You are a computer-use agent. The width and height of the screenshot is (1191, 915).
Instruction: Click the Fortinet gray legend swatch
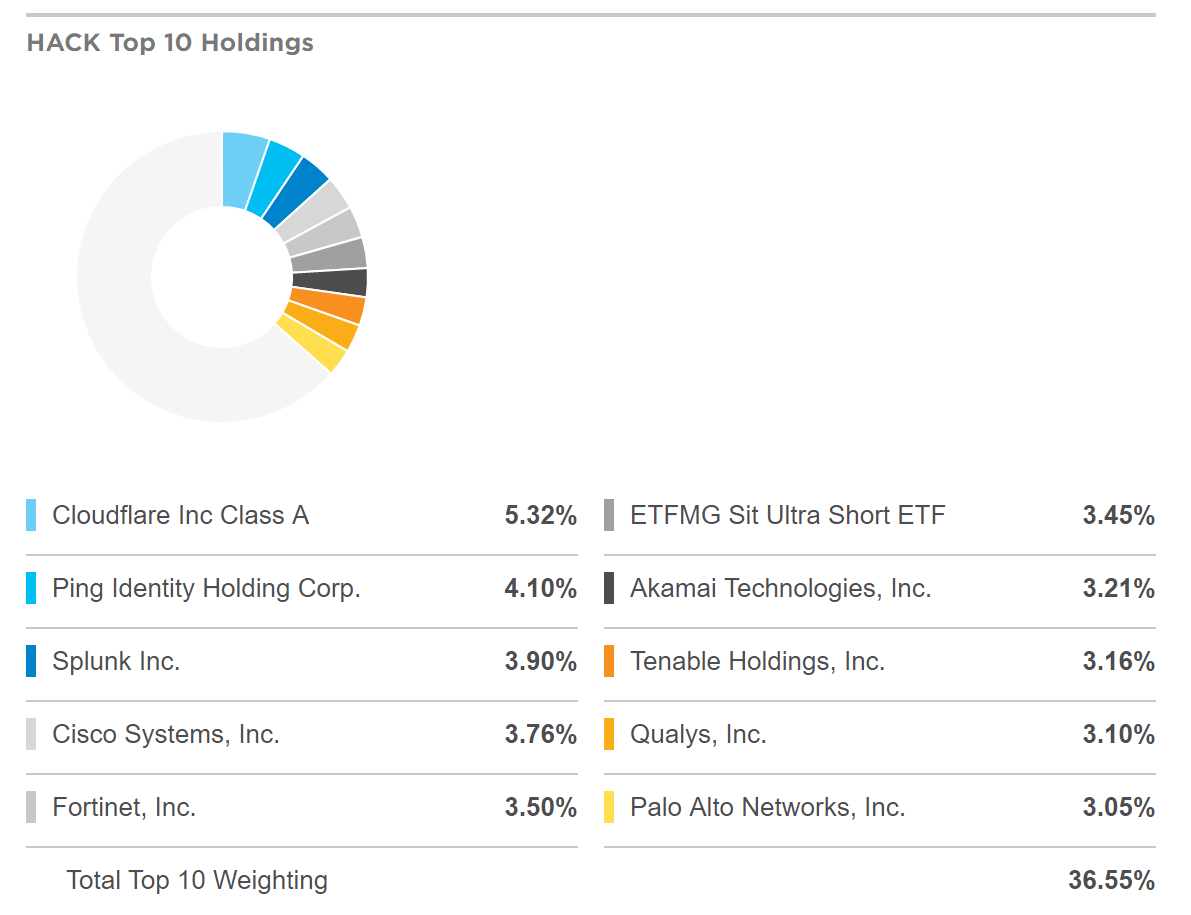(x=31, y=806)
